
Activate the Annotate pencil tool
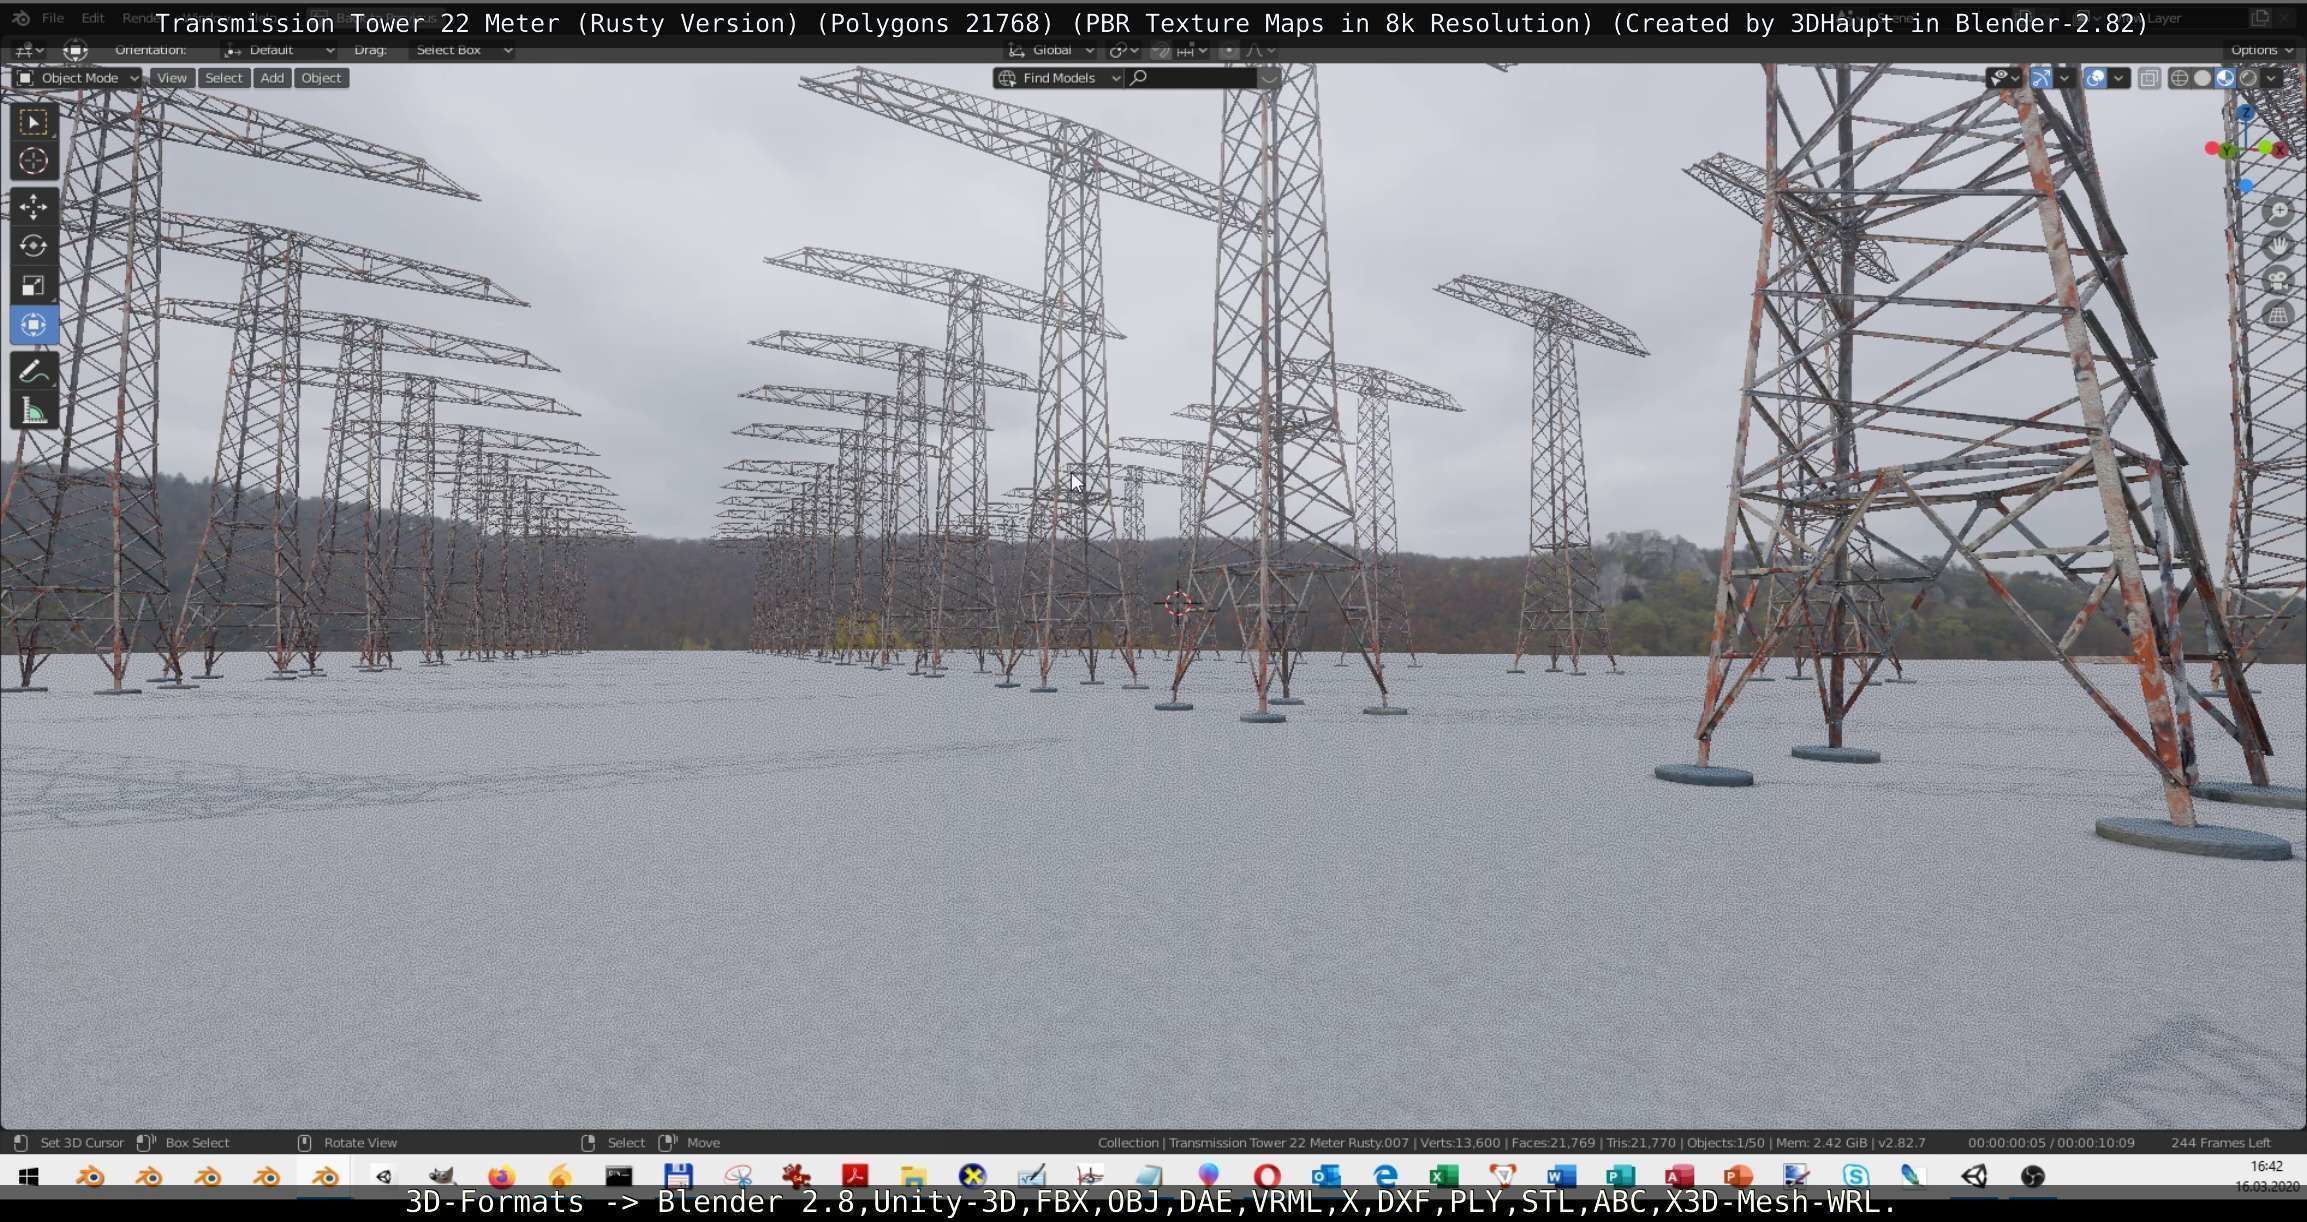pos(33,372)
